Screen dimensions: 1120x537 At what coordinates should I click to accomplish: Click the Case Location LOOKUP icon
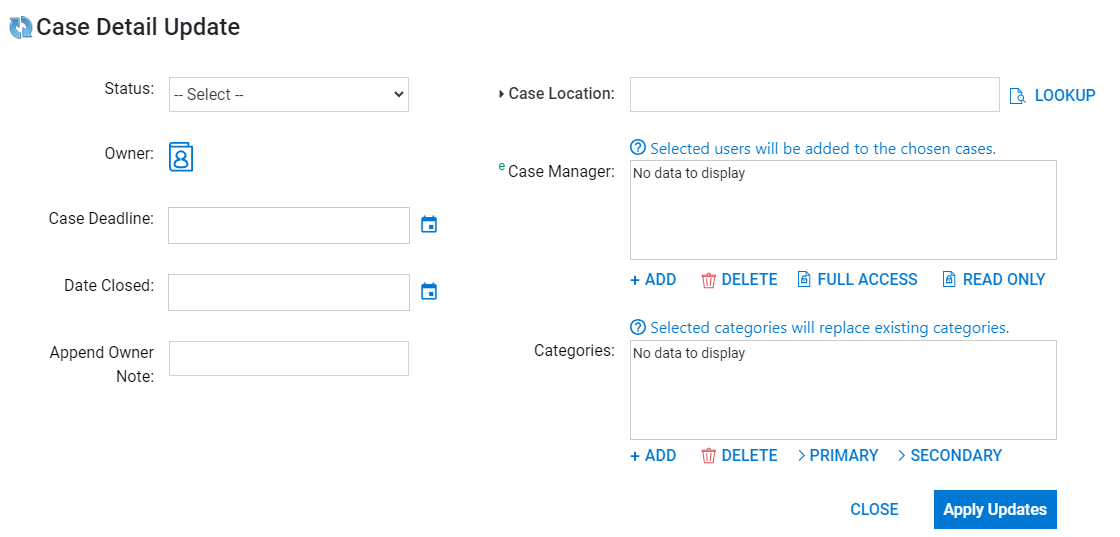pos(1017,96)
